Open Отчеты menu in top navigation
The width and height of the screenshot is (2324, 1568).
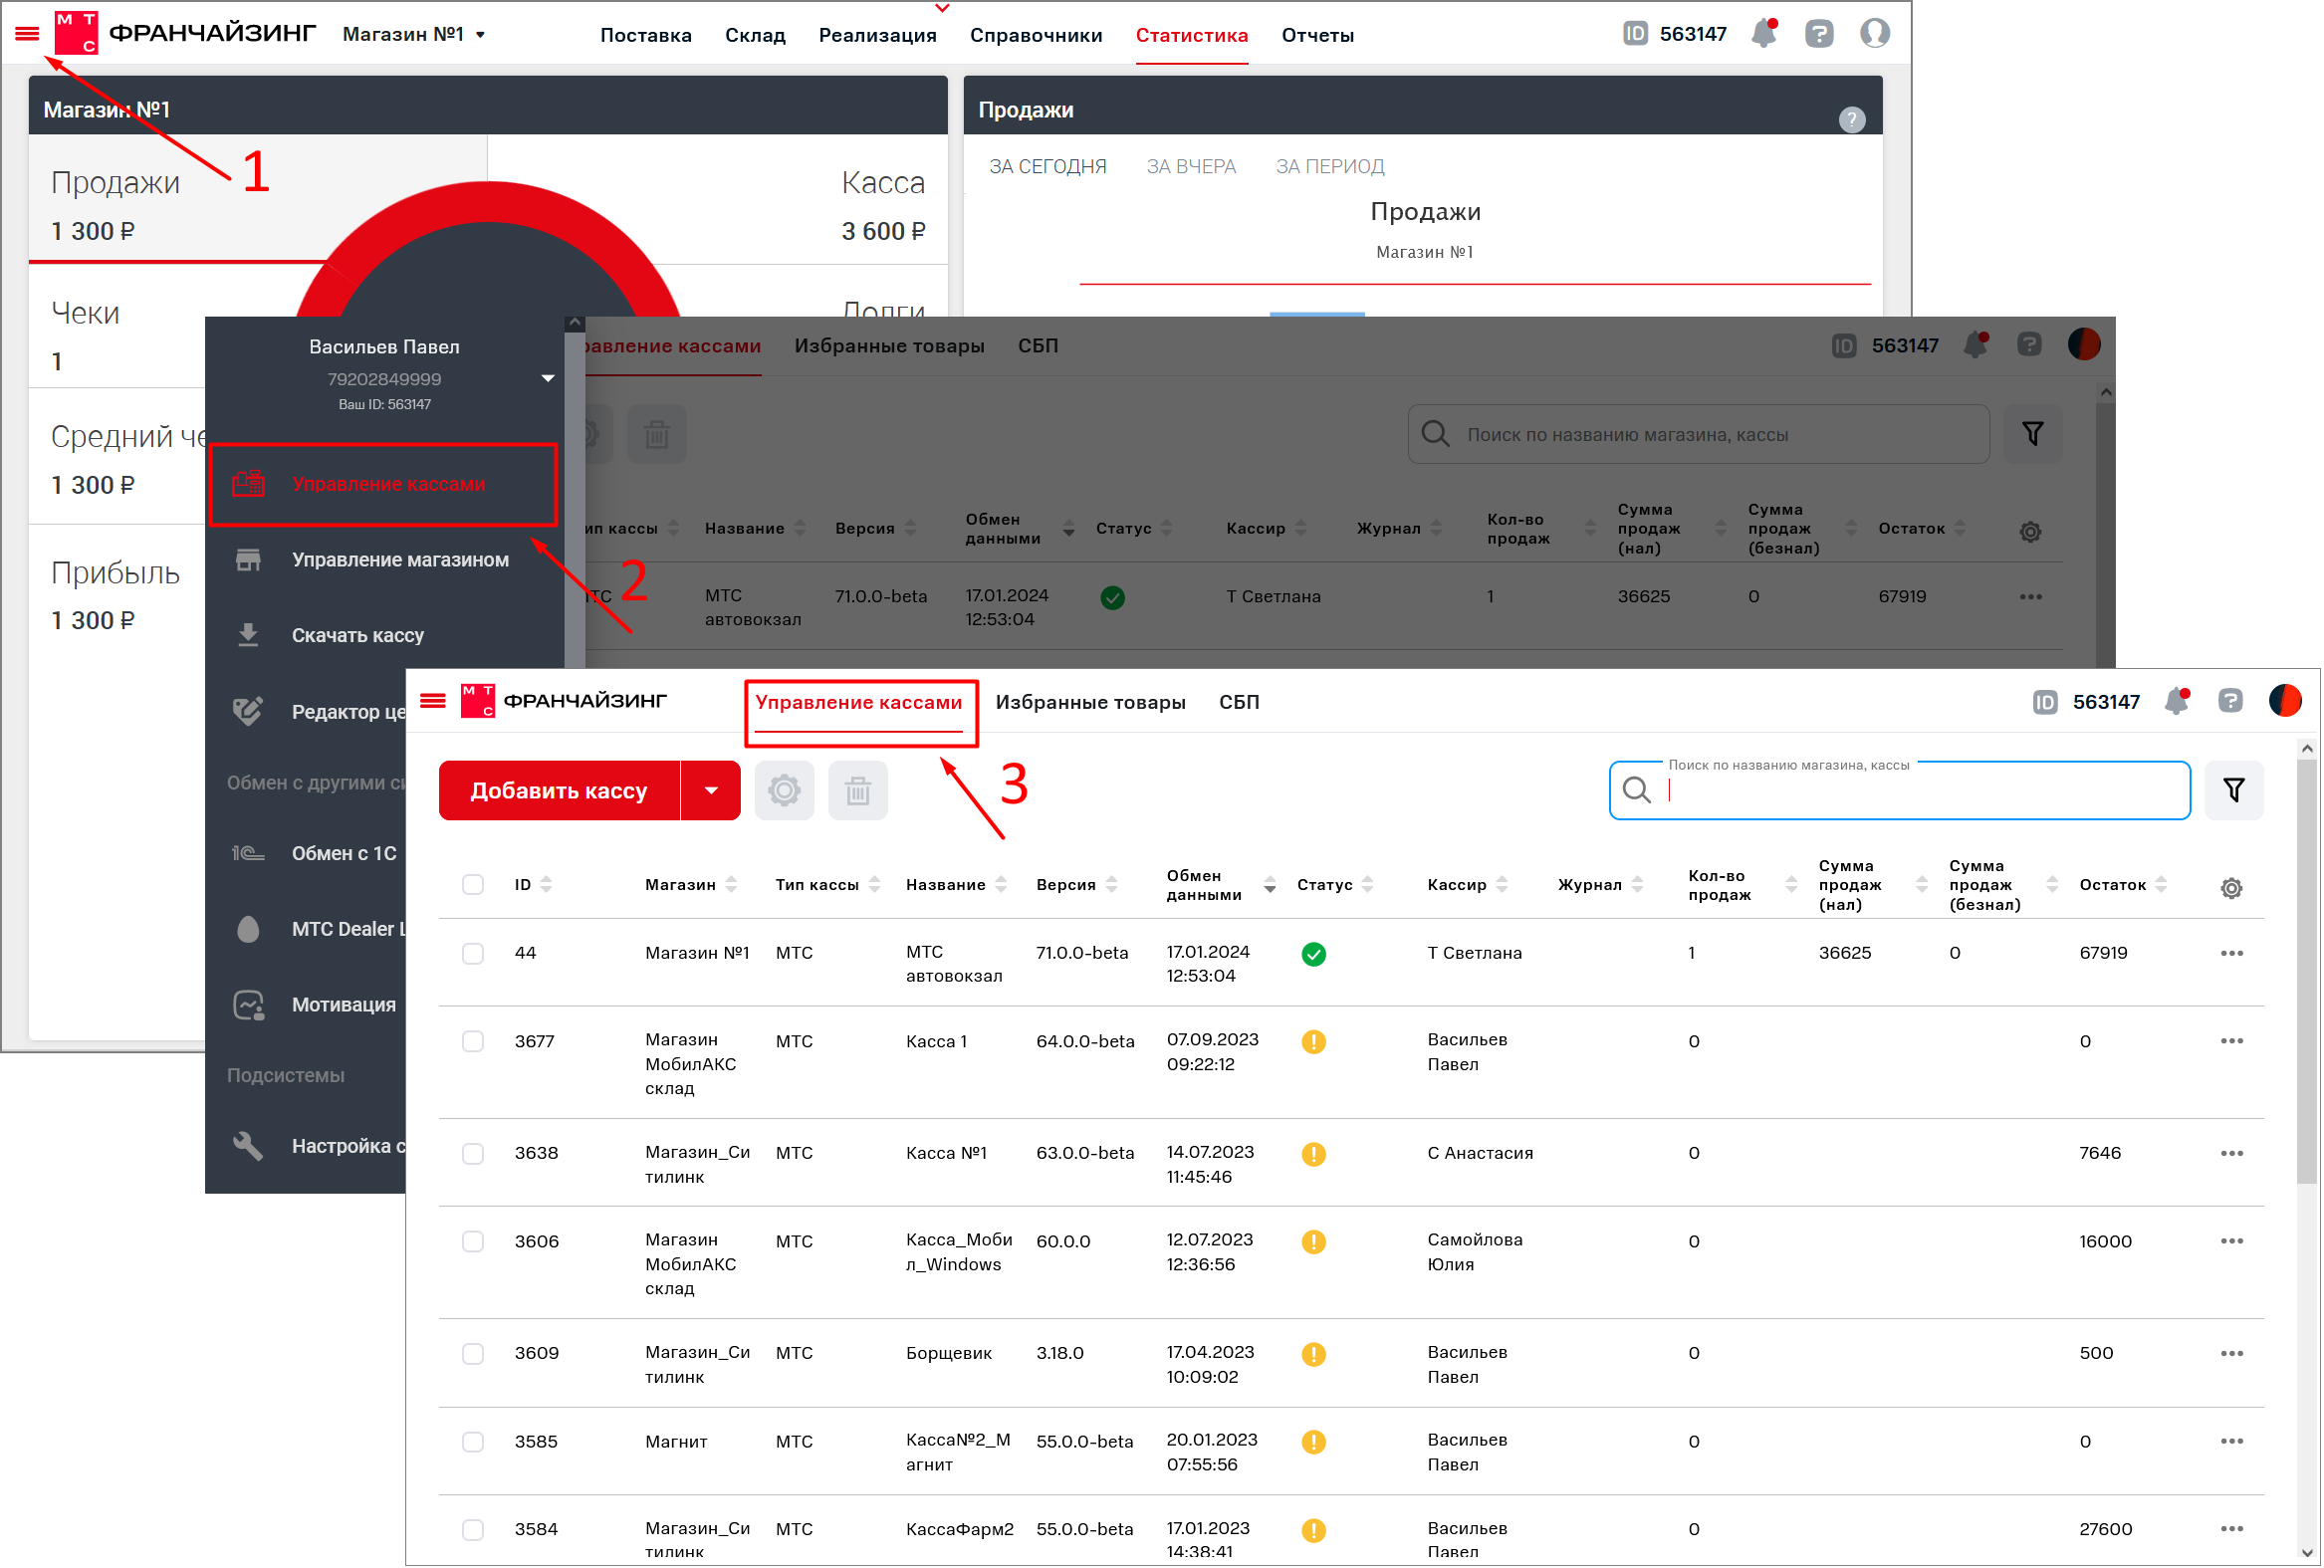pos(1319,35)
